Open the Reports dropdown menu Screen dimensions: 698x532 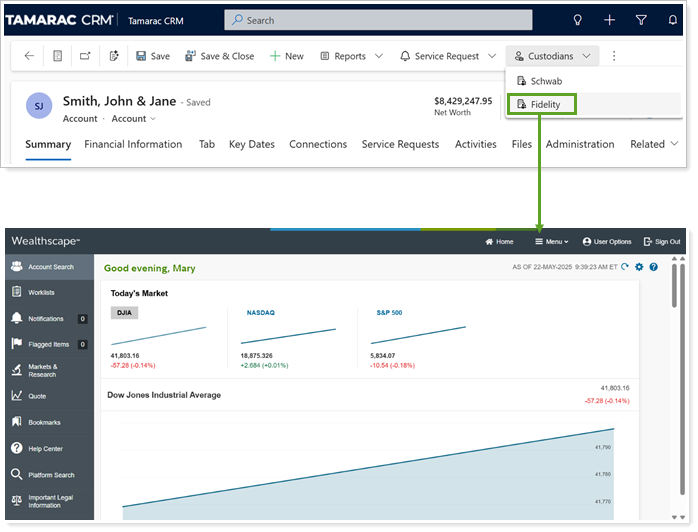coord(351,56)
